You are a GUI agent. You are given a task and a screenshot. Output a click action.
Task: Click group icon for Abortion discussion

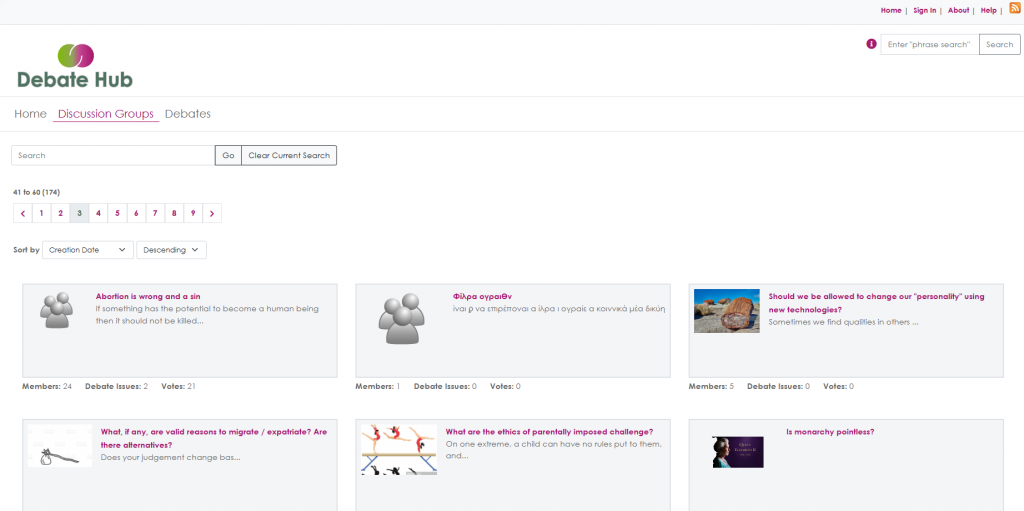pyautogui.click(x=58, y=310)
